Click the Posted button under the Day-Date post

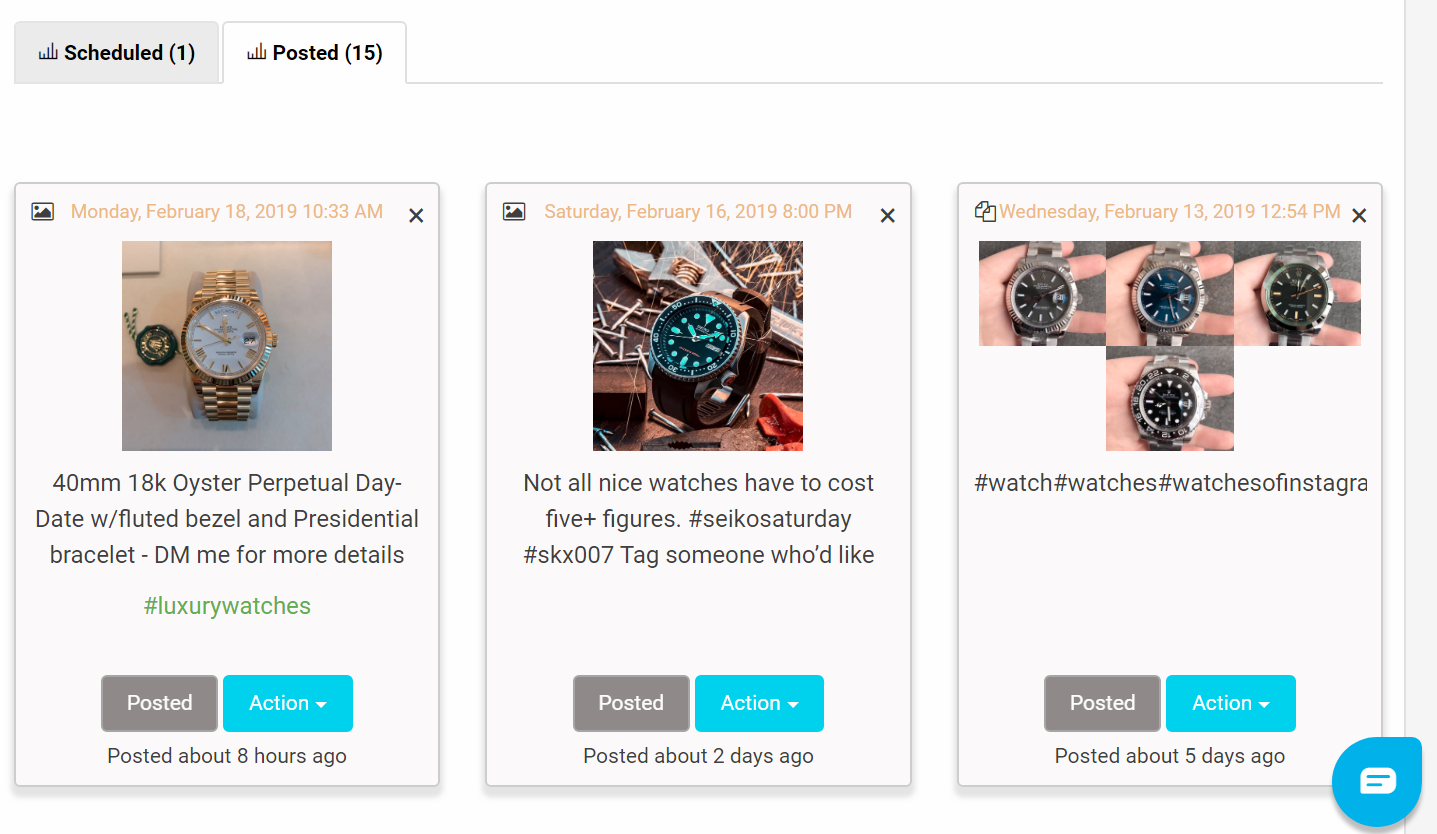159,703
